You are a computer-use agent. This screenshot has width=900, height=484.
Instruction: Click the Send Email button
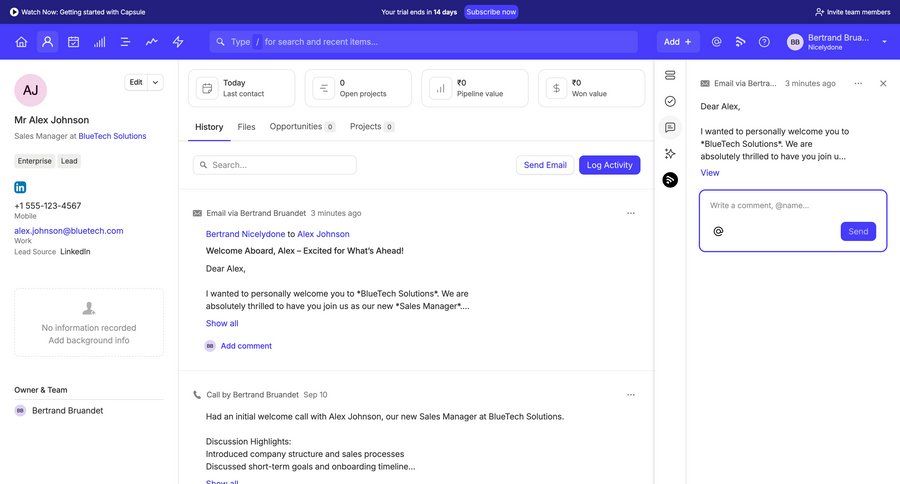pos(545,165)
